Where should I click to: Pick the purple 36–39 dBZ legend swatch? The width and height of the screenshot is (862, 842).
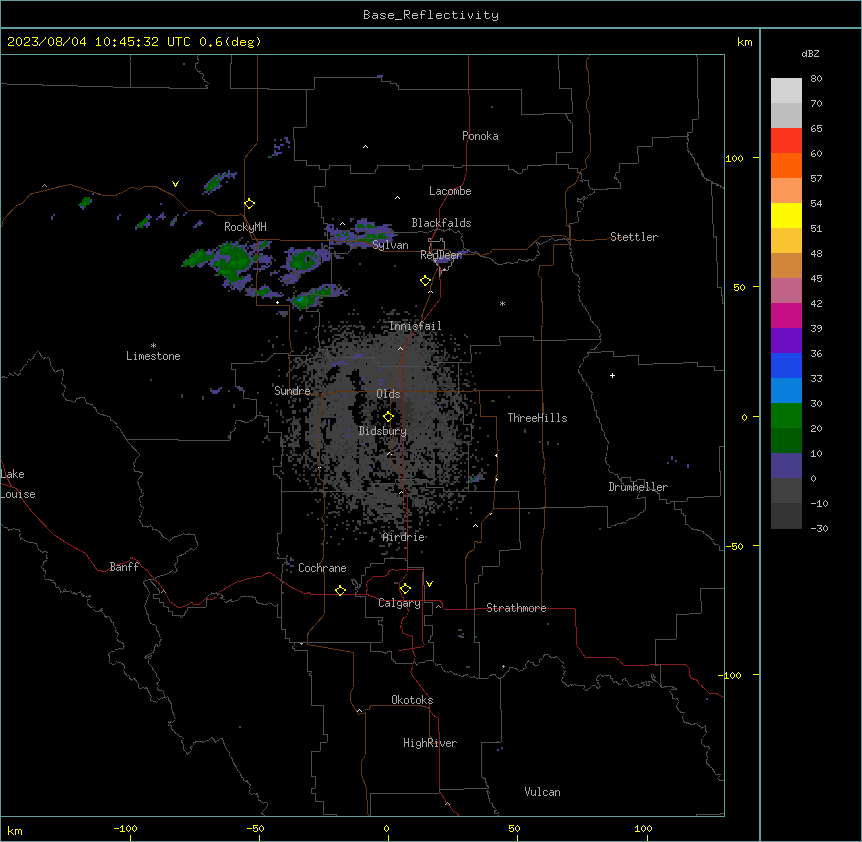click(786, 341)
